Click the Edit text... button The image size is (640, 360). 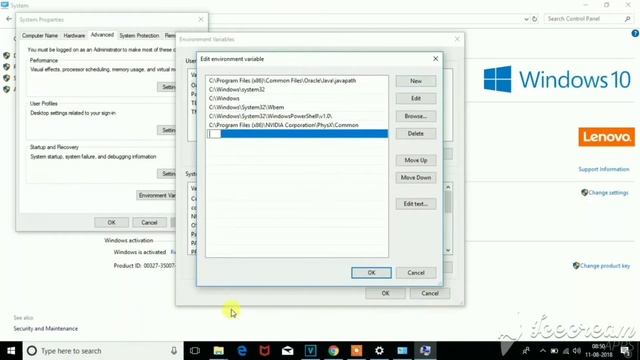click(x=416, y=204)
